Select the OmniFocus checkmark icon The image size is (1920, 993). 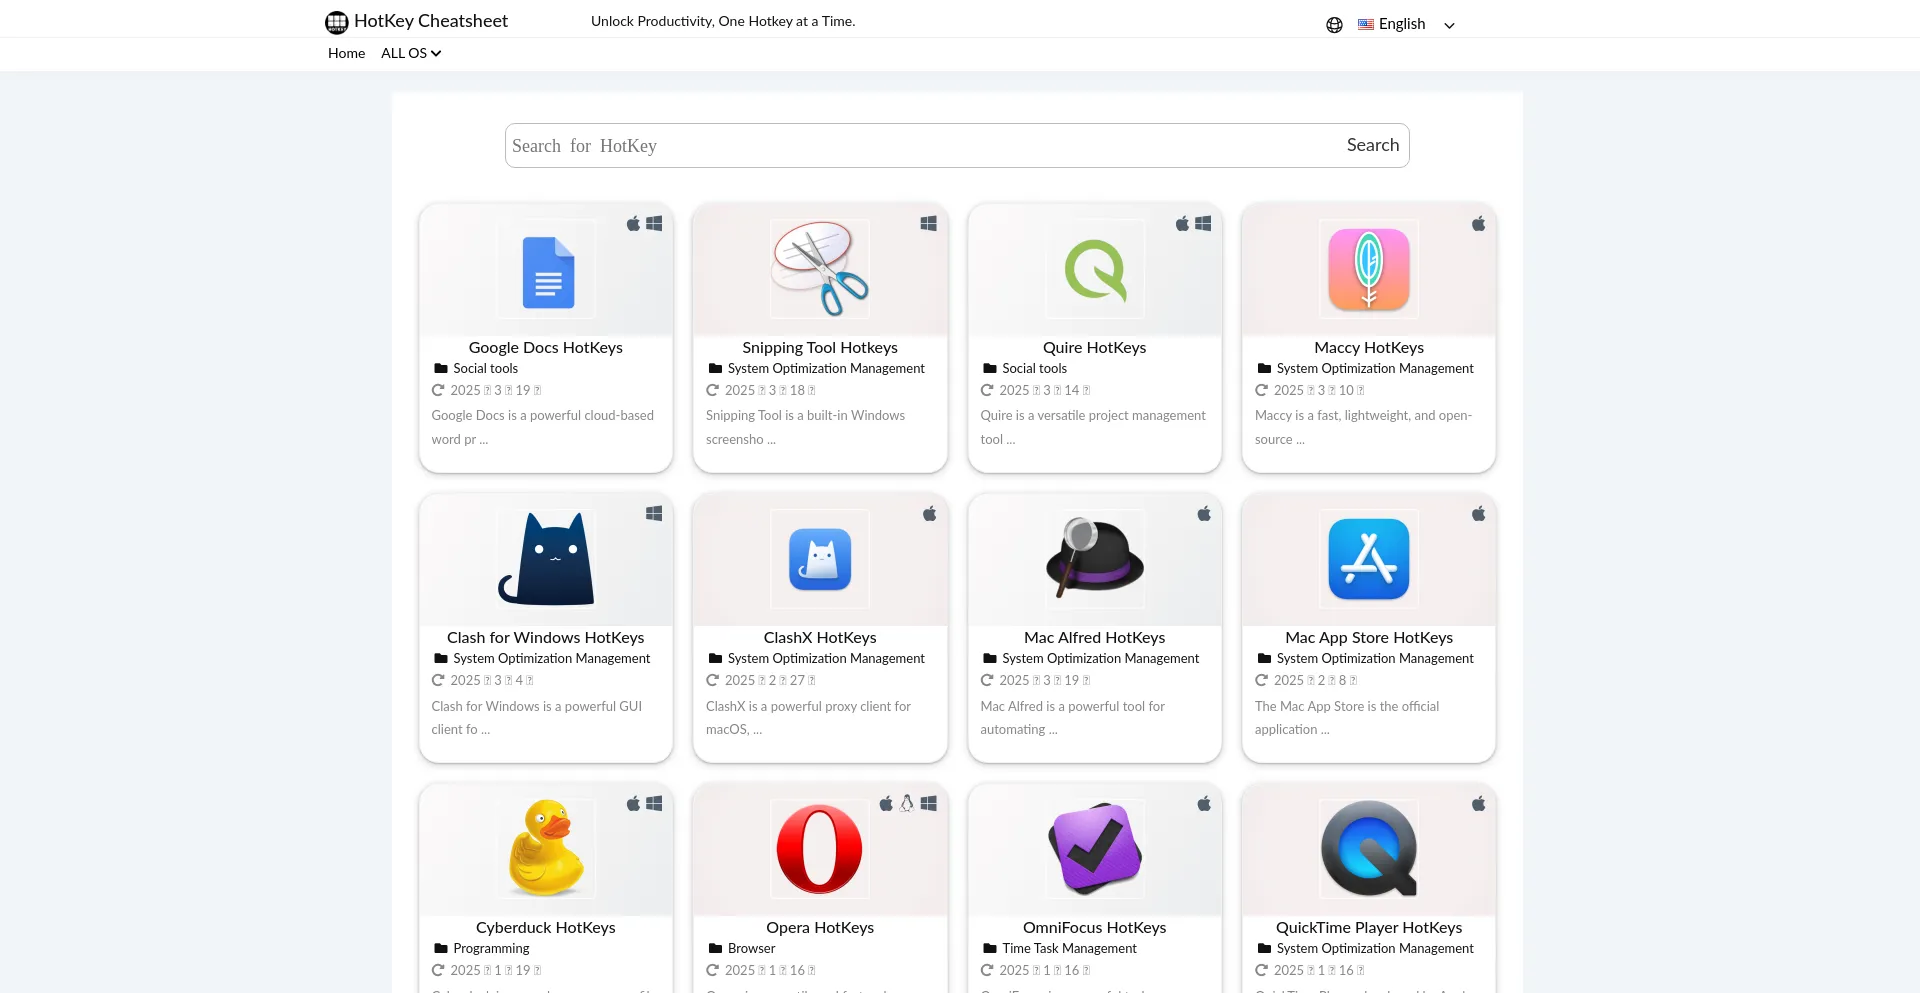pos(1095,848)
